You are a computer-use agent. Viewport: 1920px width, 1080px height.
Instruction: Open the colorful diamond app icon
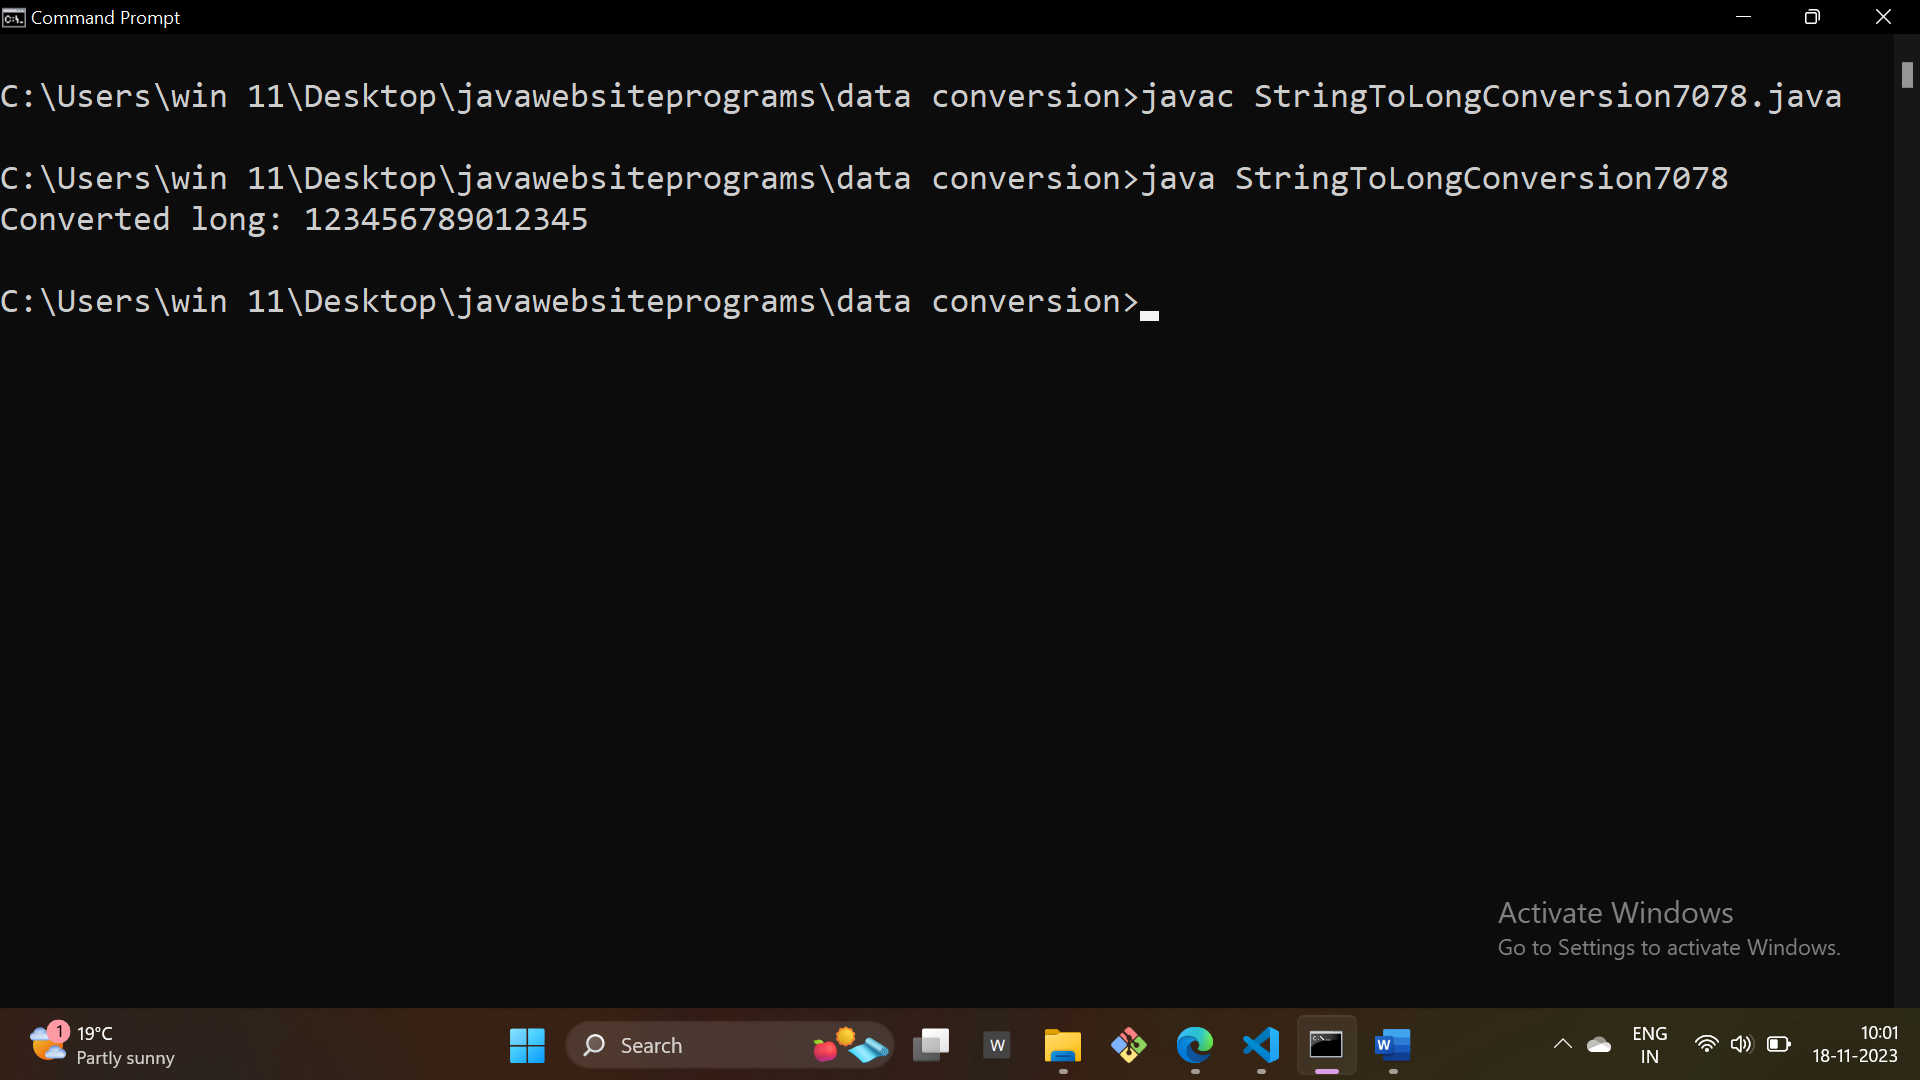pyautogui.click(x=1128, y=1045)
